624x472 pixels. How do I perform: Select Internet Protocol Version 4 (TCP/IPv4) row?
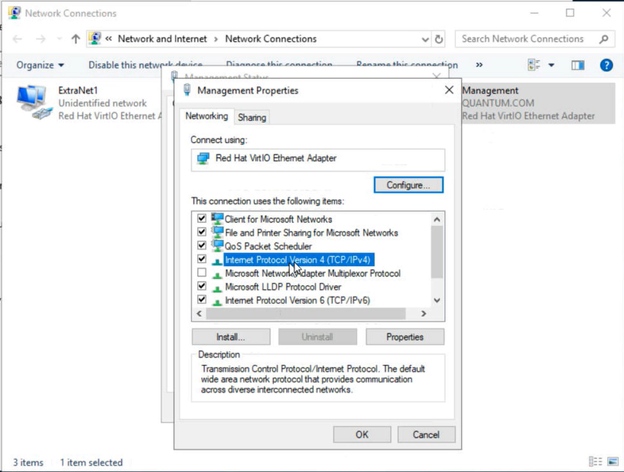click(x=298, y=260)
